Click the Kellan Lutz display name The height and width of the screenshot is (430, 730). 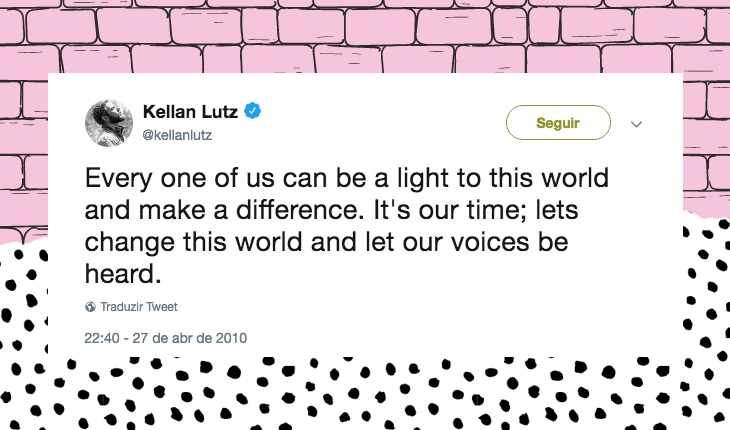190,112
